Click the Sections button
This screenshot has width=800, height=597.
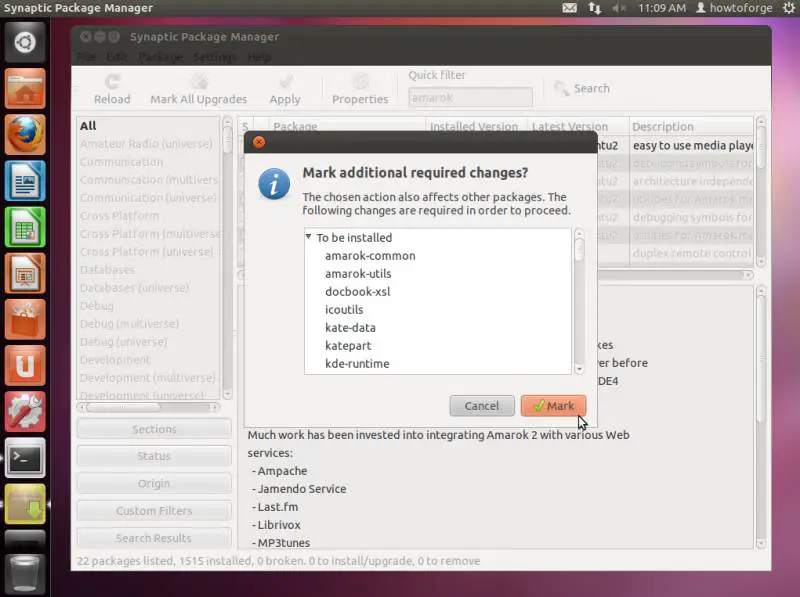pos(154,429)
